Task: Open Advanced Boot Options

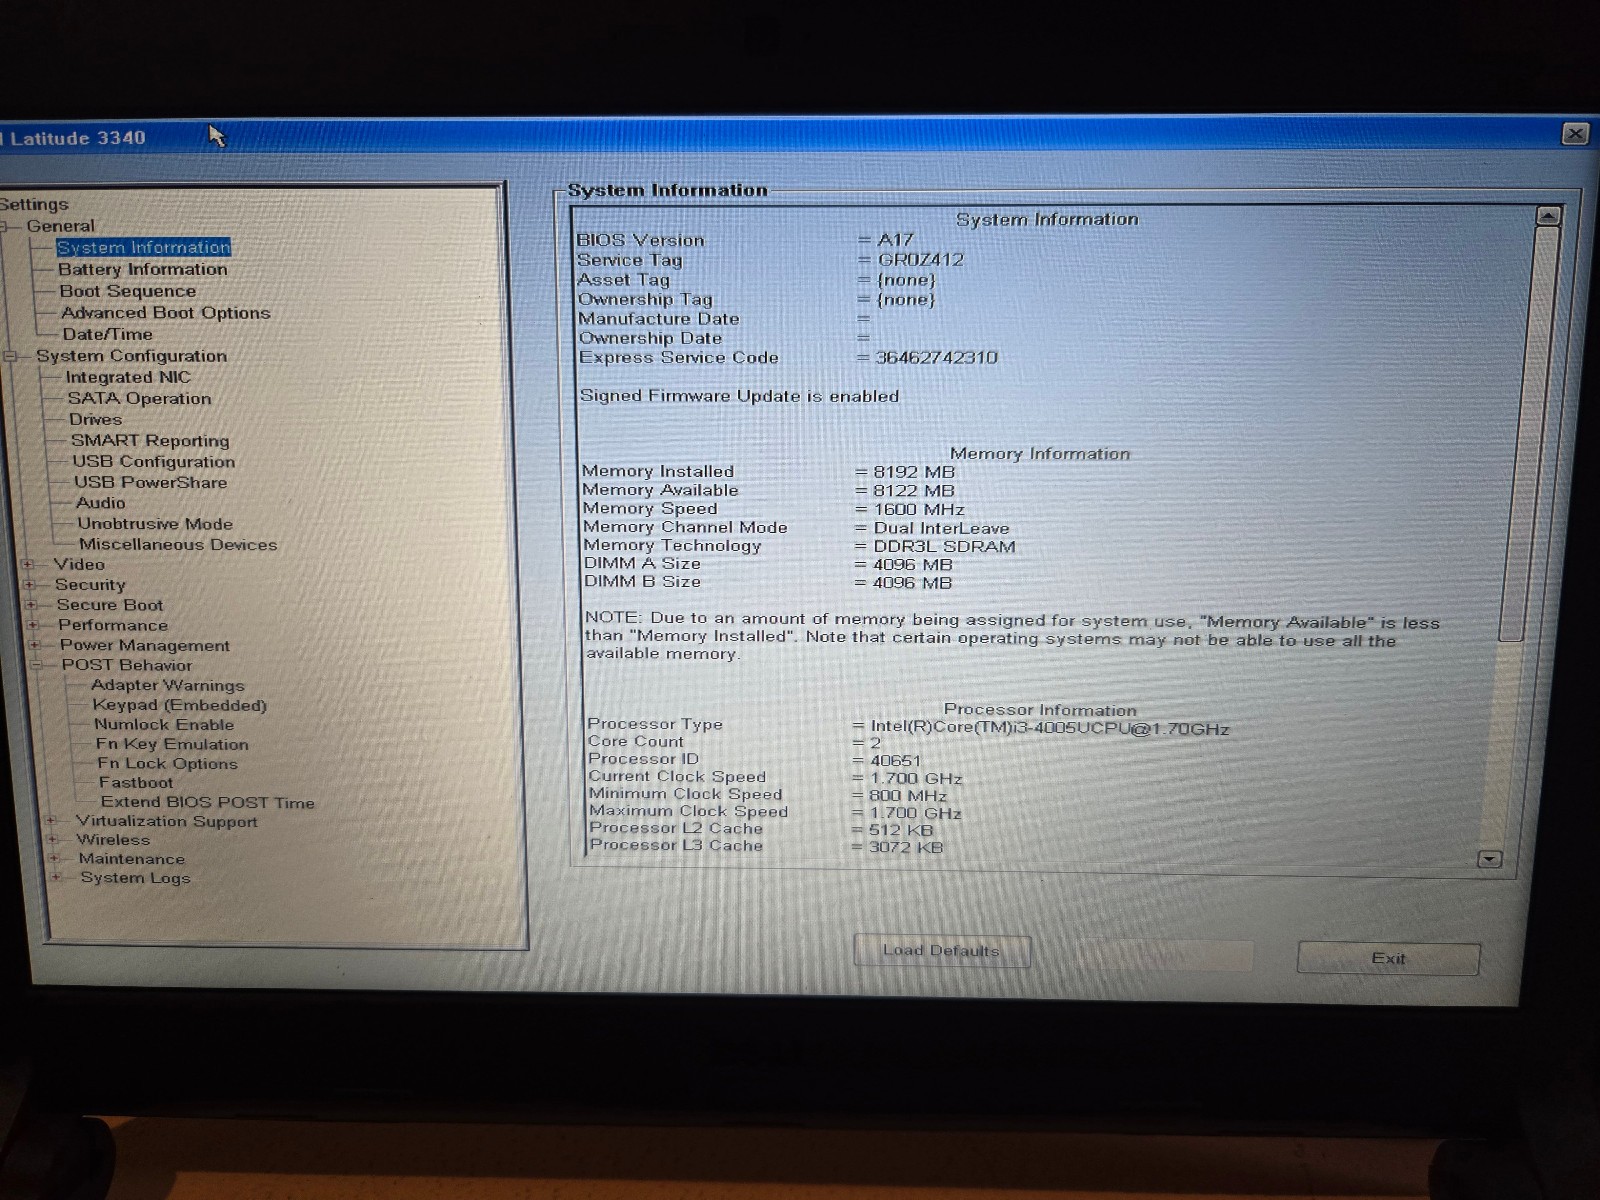Action: [165, 313]
